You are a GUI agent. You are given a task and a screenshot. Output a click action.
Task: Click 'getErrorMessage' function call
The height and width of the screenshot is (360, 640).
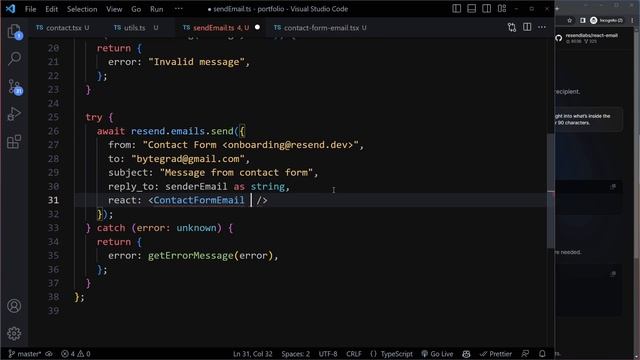tap(191, 256)
